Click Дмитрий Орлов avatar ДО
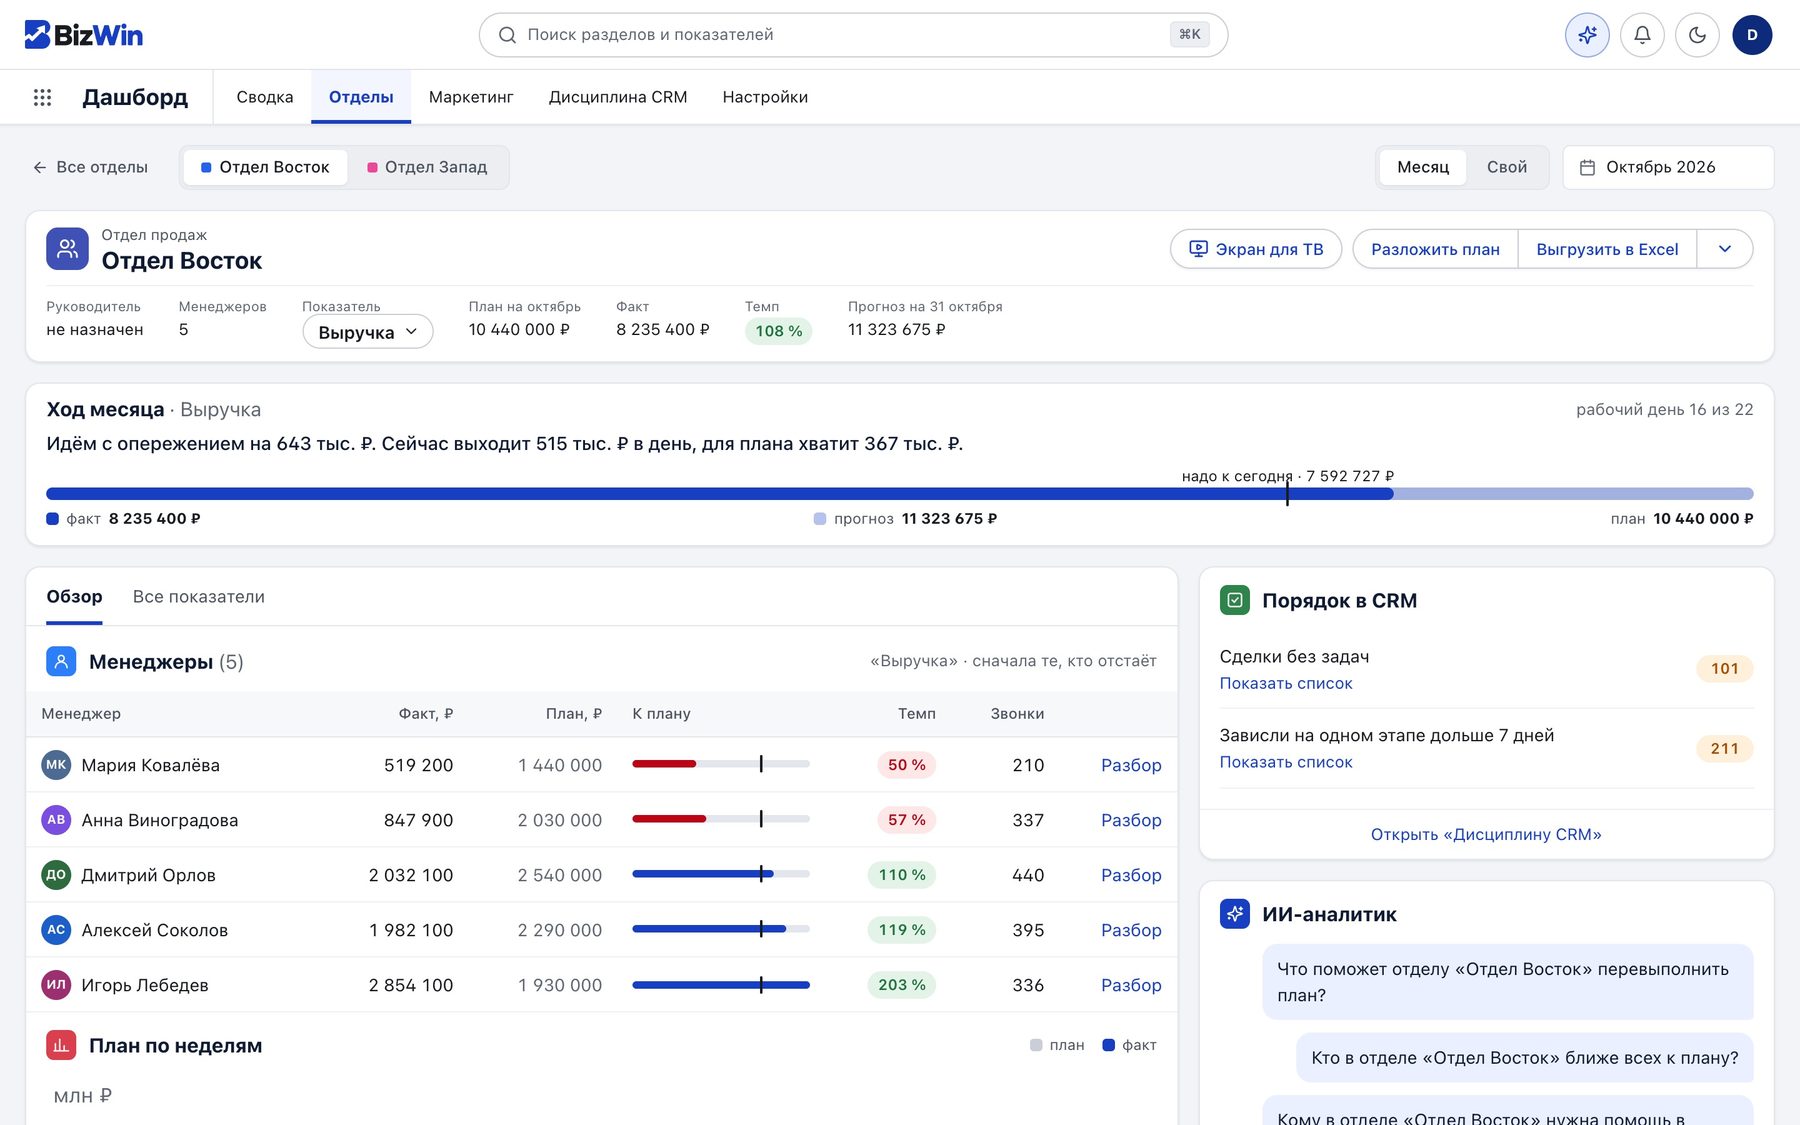Screen dimensions: 1800x1125 [56, 875]
